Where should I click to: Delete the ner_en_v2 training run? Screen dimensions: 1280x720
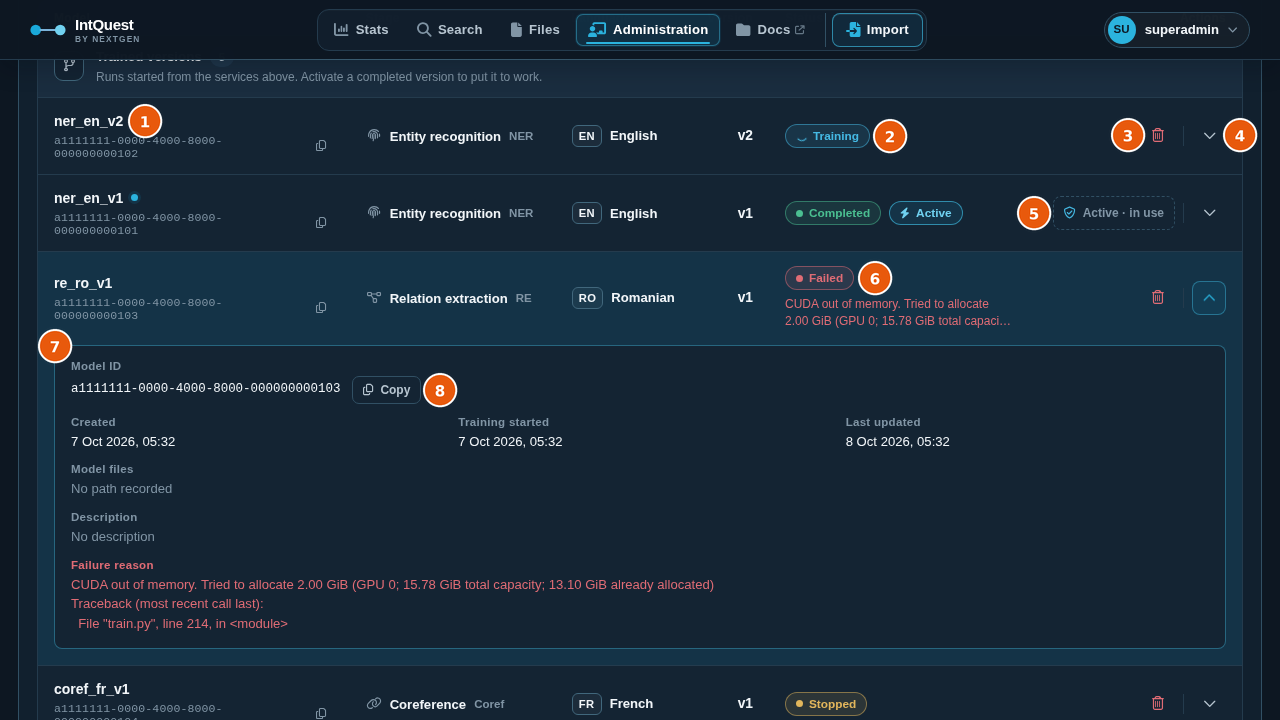point(1158,135)
